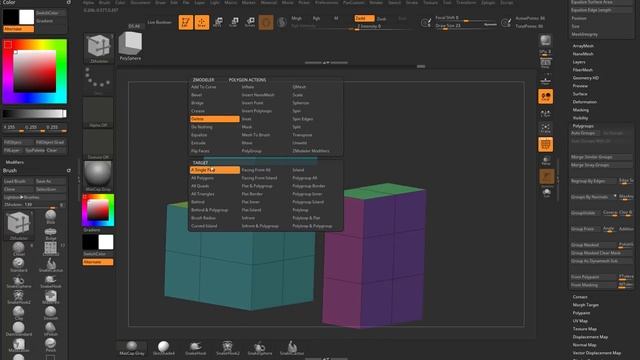Select the Smooth brush icon

(51, 313)
